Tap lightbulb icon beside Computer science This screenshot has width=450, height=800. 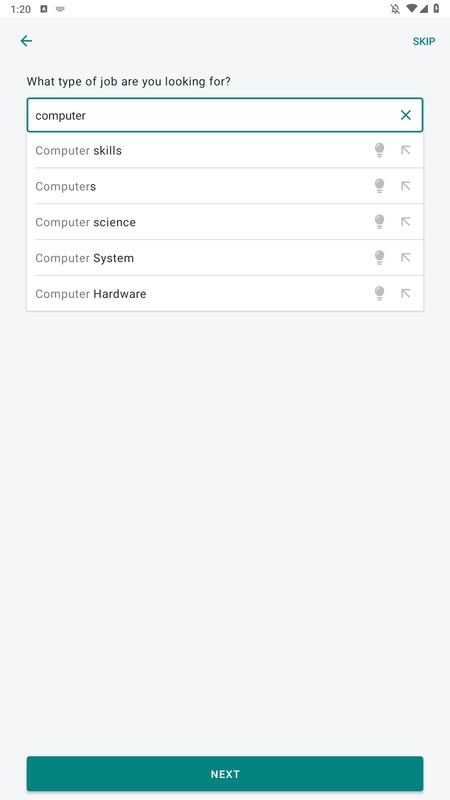[x=379, y=221]
